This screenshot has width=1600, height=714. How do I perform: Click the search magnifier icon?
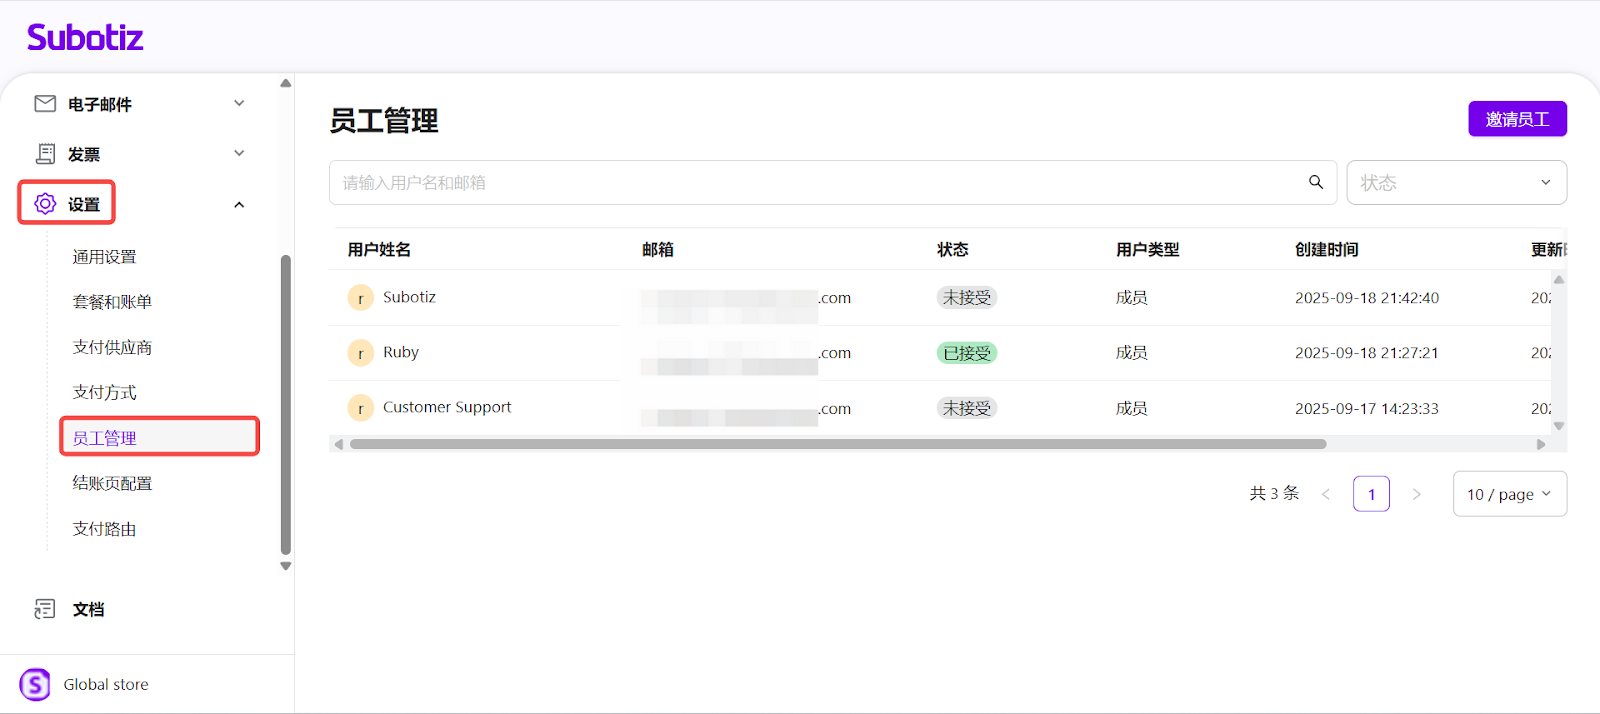[1316, 182]
